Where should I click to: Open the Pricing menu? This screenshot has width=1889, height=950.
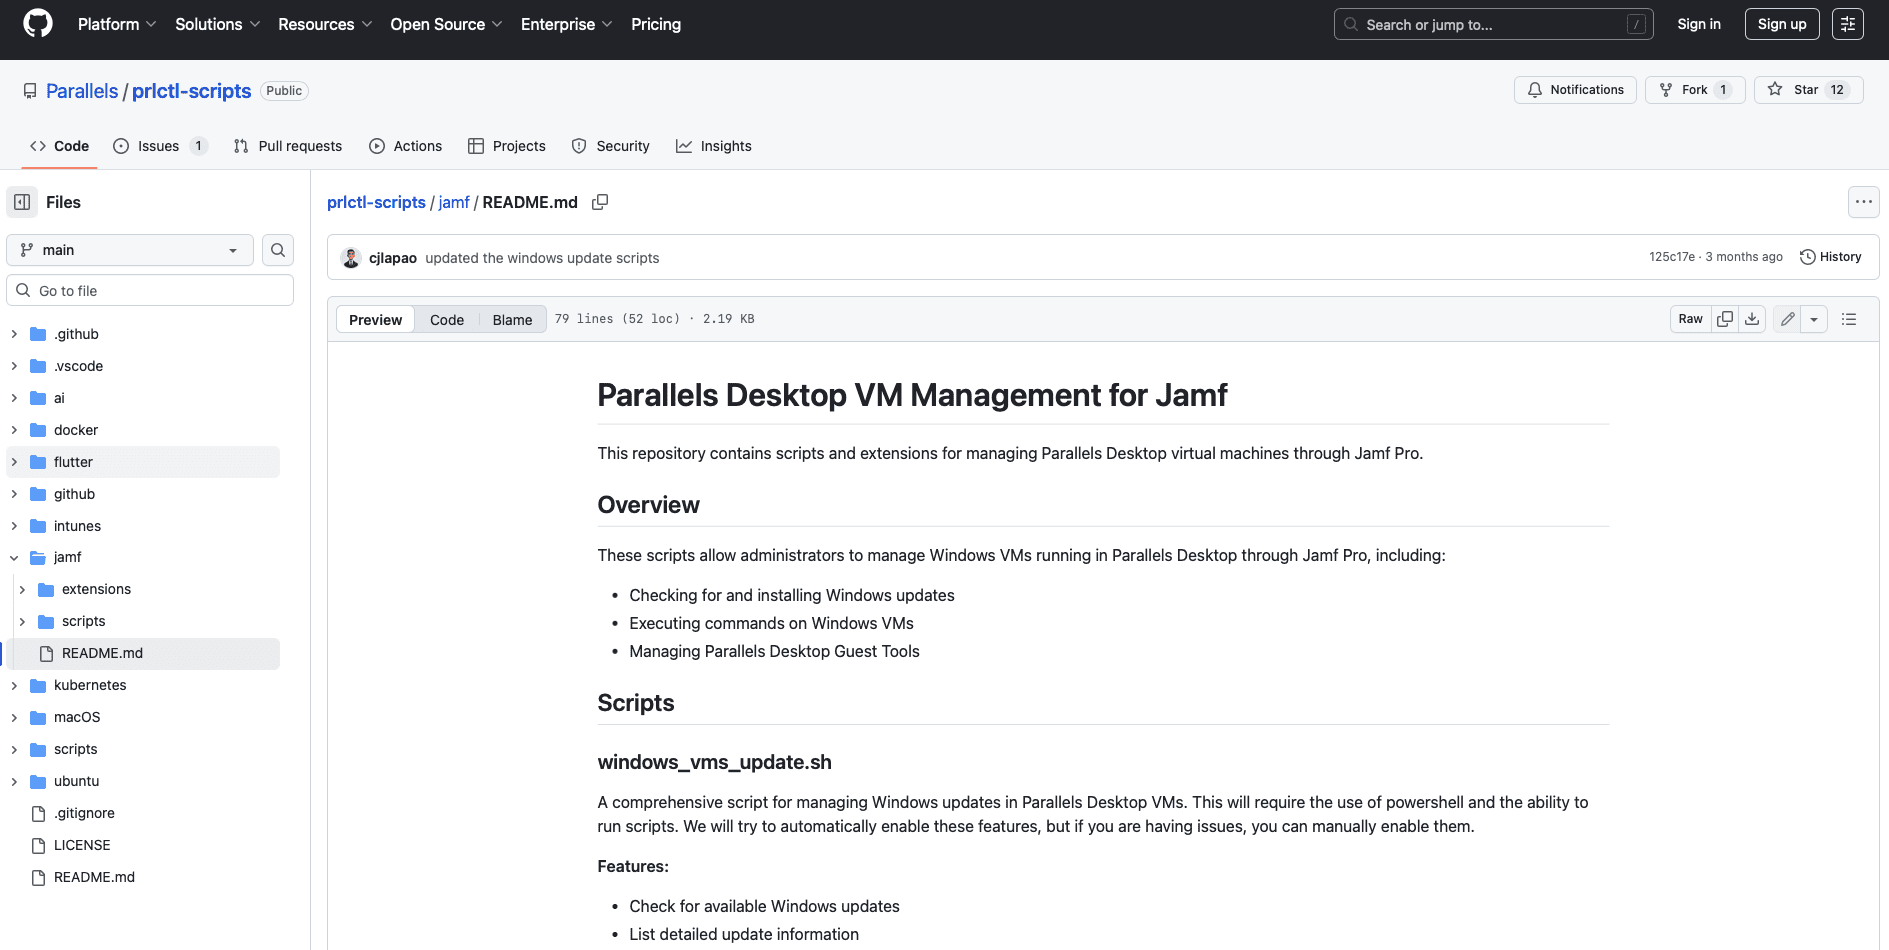point(655,24)
